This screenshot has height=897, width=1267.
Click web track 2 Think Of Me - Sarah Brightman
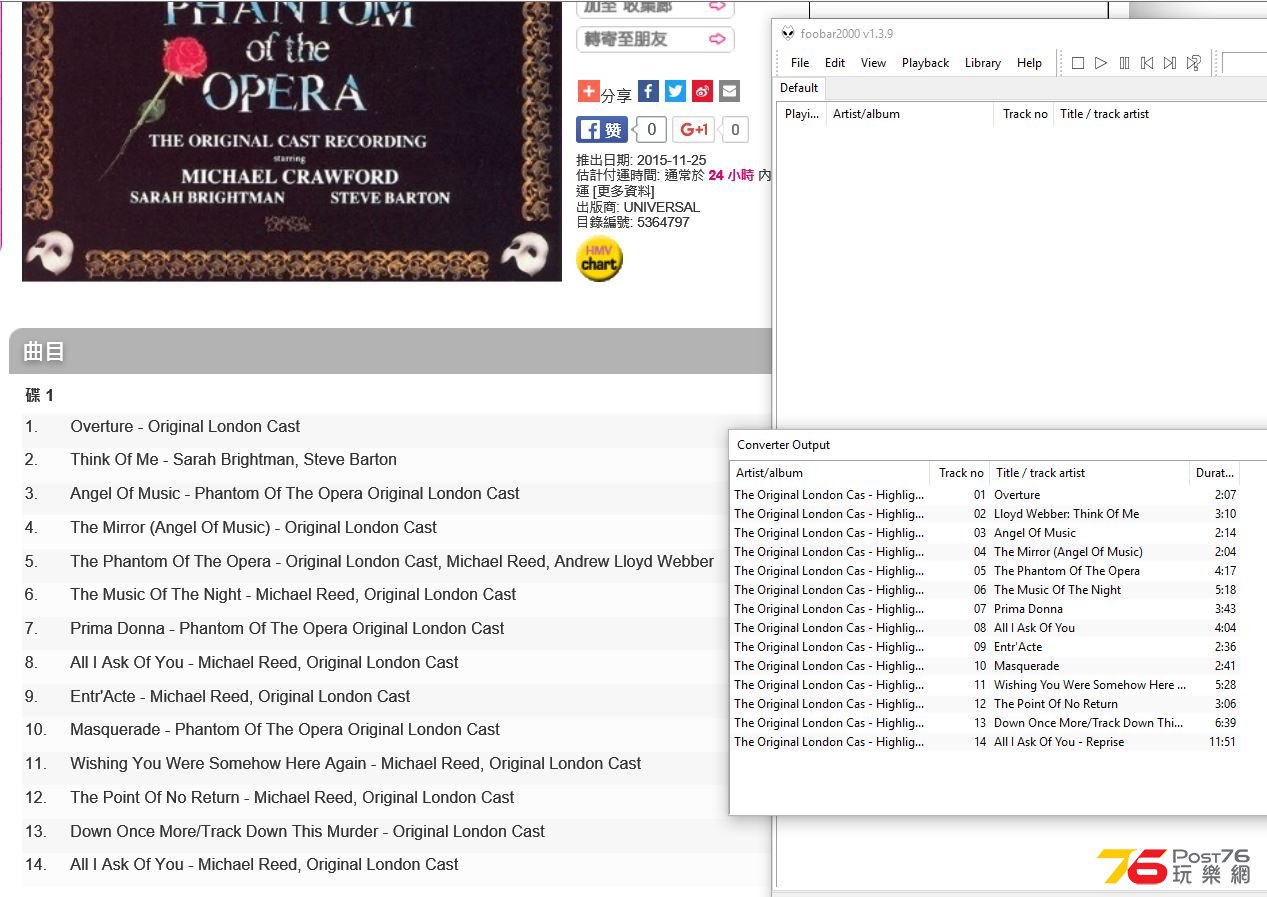233,460
